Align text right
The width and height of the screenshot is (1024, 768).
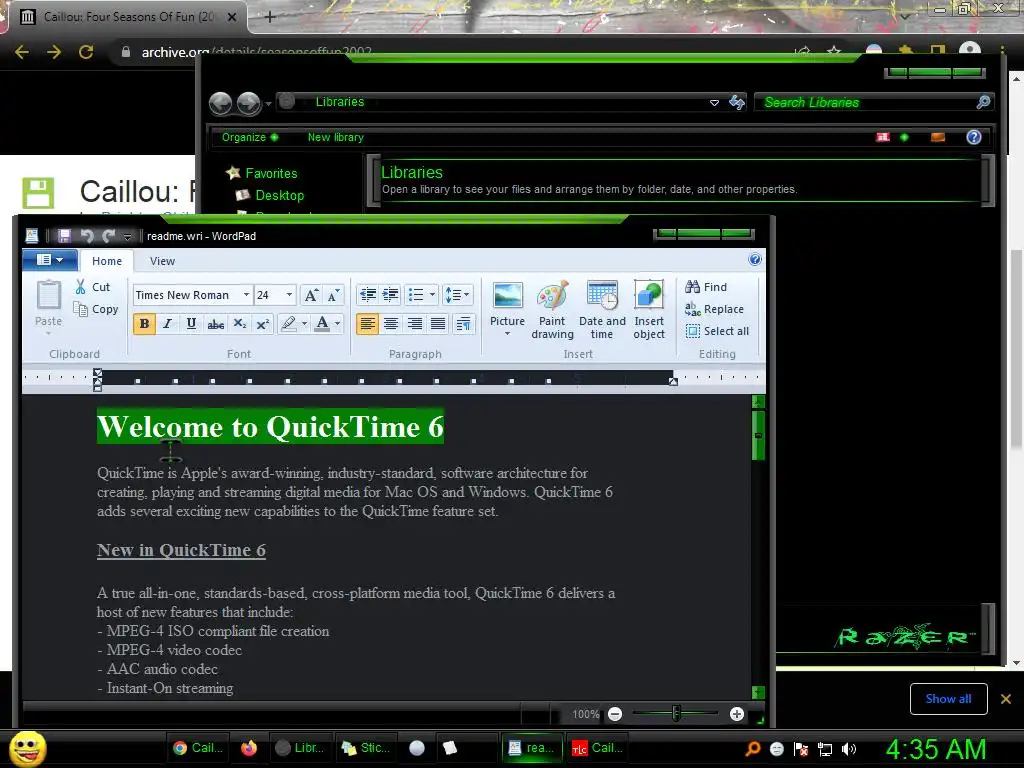click(415, 323)
